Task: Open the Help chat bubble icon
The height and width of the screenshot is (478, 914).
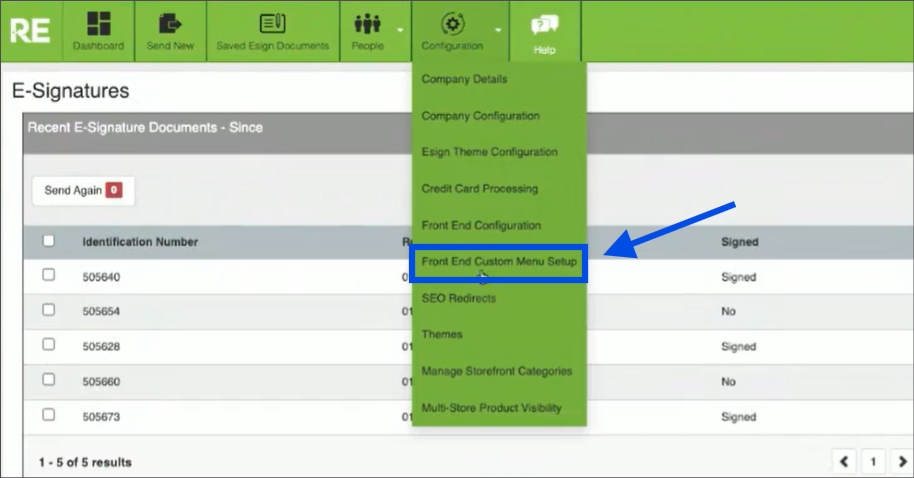Action: 544,26
